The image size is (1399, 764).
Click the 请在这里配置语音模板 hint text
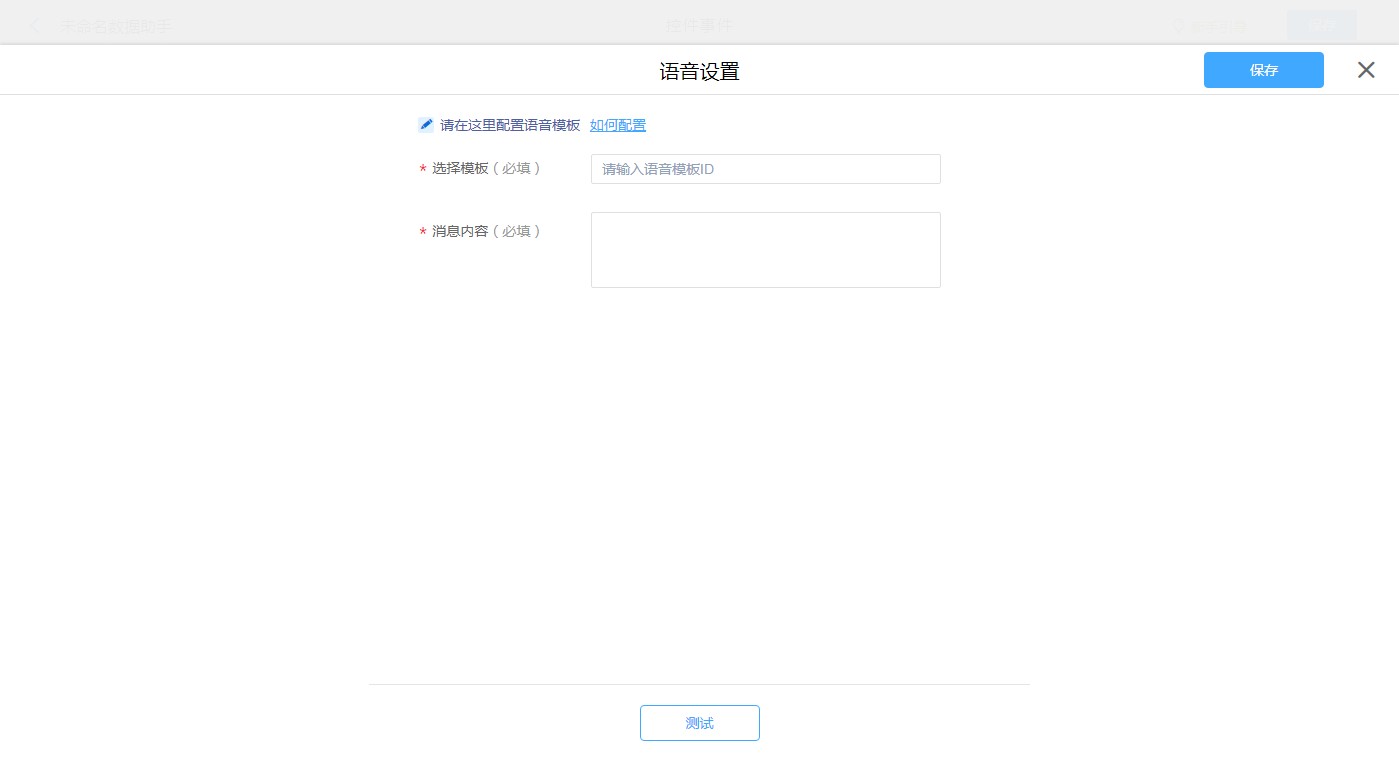tap(510, 125)
